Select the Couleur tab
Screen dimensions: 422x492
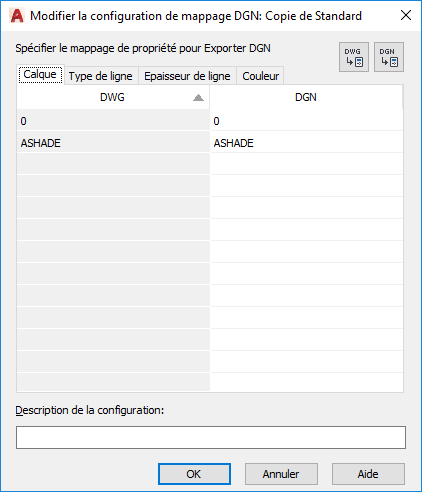[260, 76]
